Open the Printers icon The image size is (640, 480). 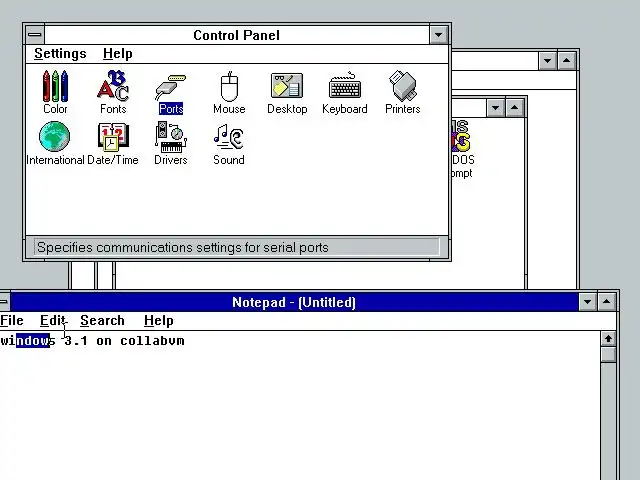[402, 92]
